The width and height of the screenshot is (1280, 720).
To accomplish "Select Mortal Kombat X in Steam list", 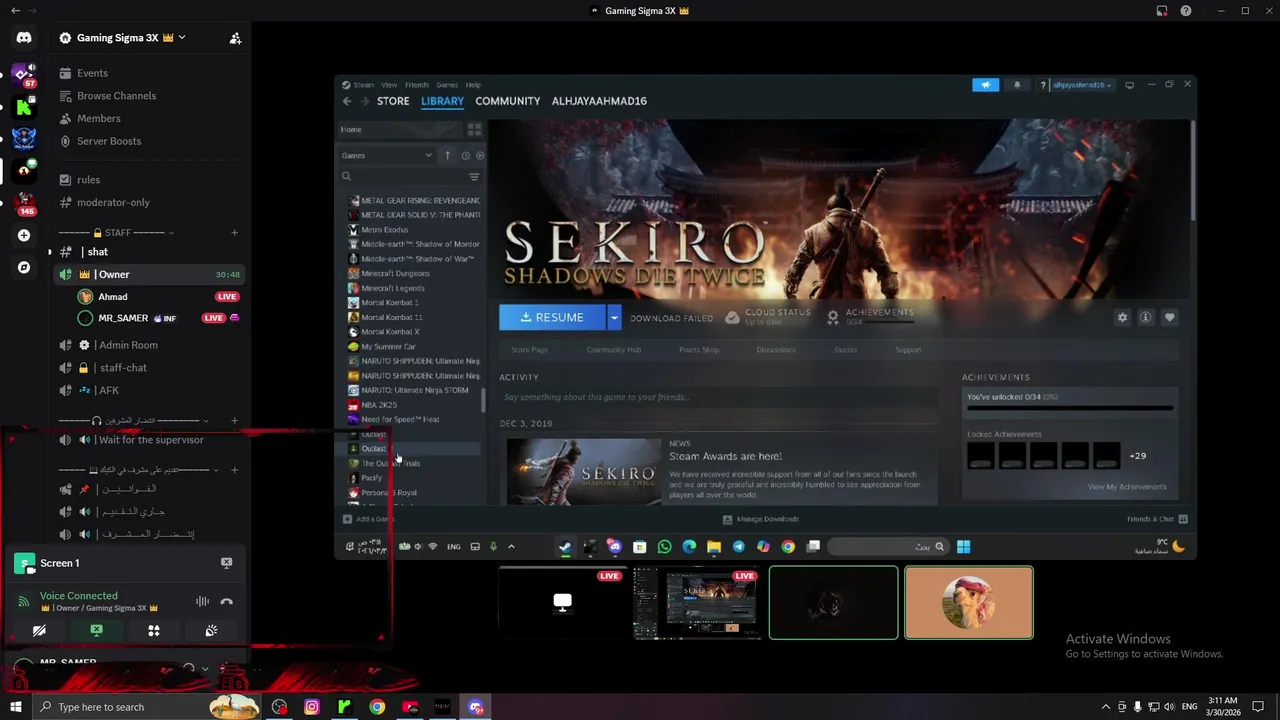I will coord(390,332).
